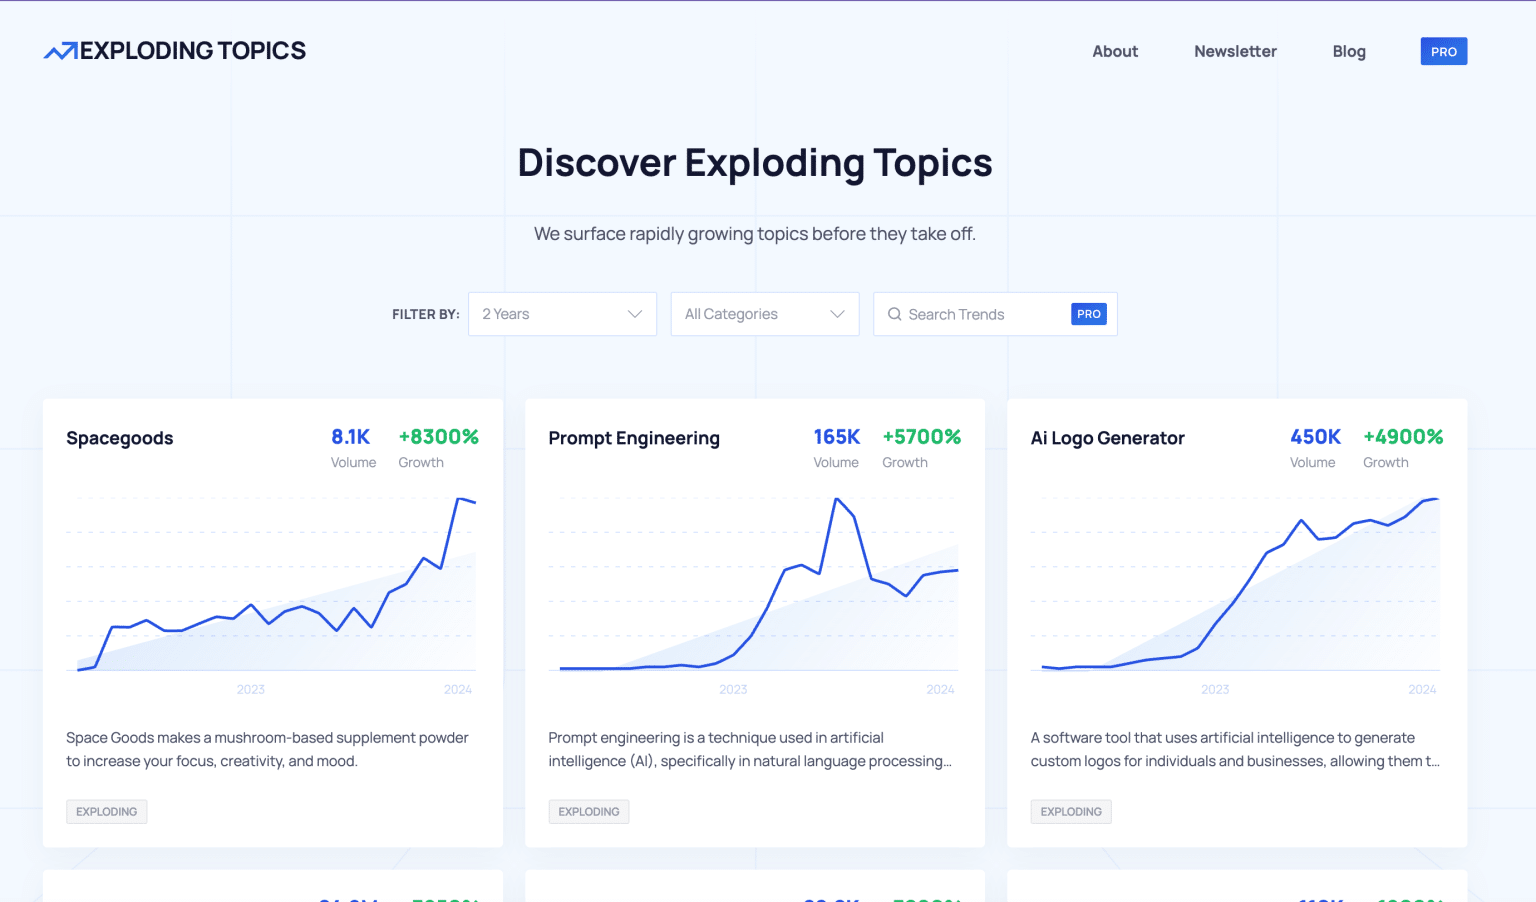The width and height of the screenshot is (1536, 902).
Task: Click the Exploding Topics arrow logo icon
Action: (x=59, y=49)
